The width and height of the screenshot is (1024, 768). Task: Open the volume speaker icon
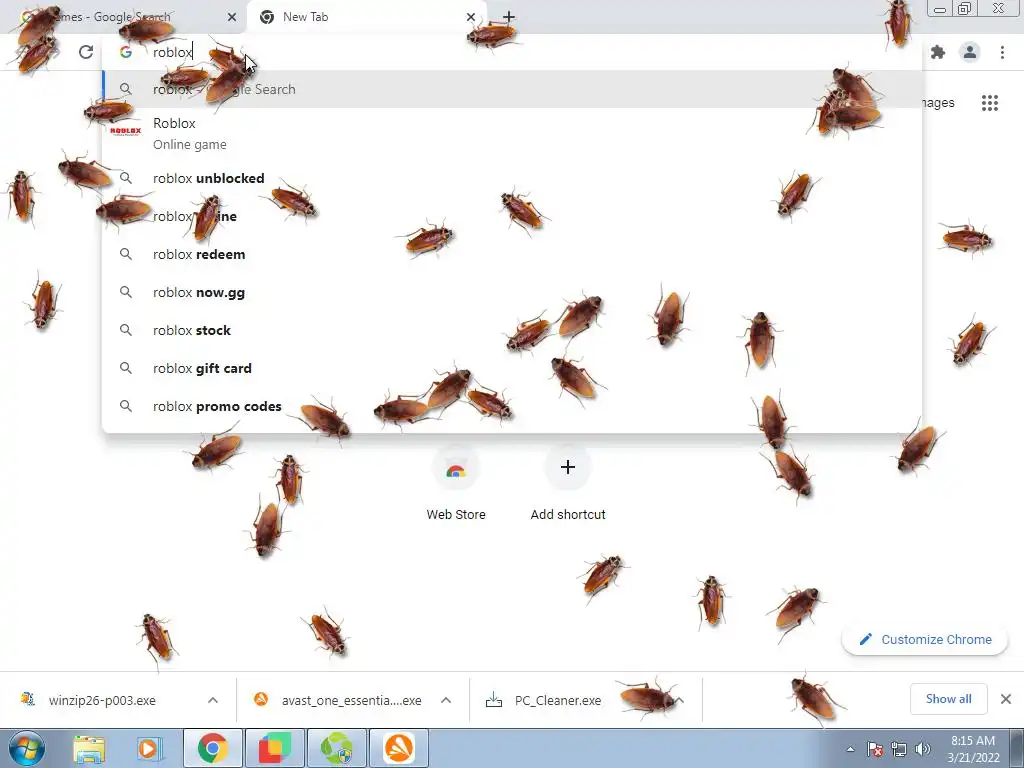coord(923,749)
